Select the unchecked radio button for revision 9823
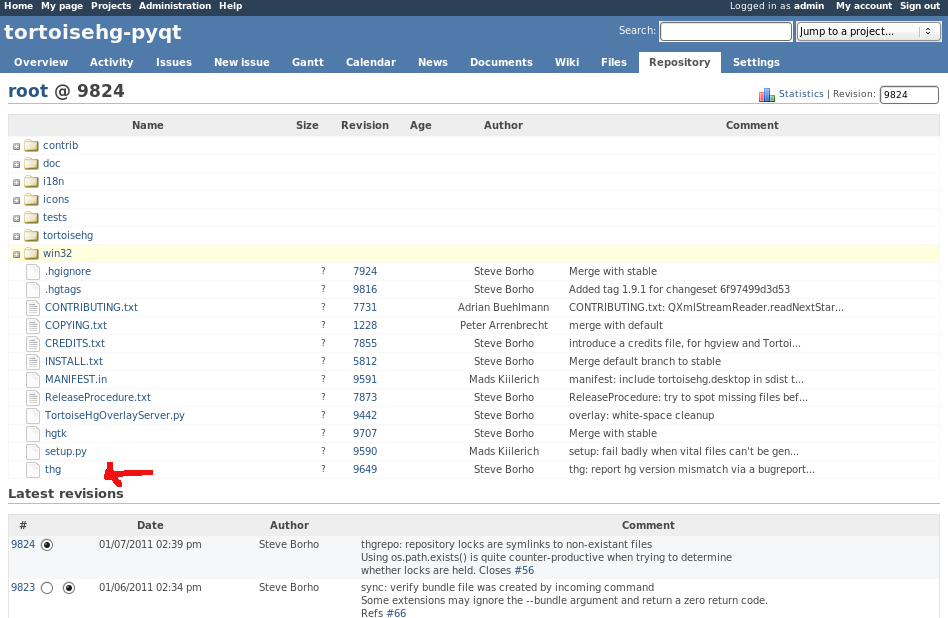948x618 pixels. click(x=47, y=588)
